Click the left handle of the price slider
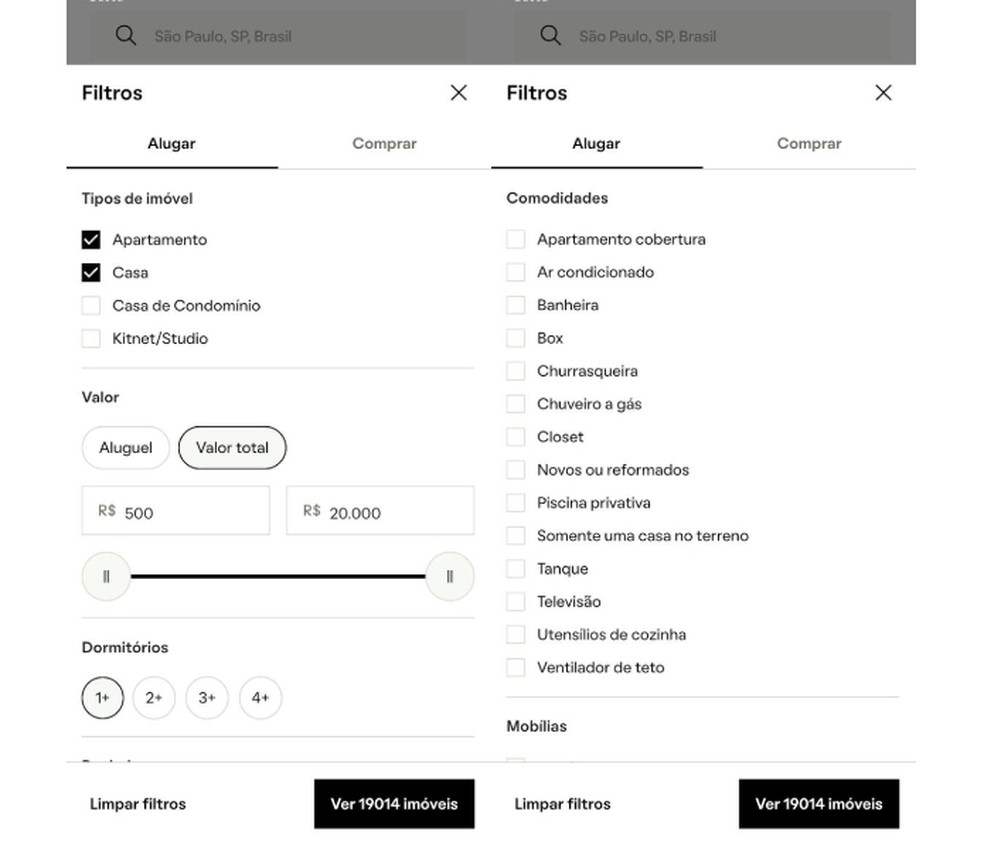 106,576
